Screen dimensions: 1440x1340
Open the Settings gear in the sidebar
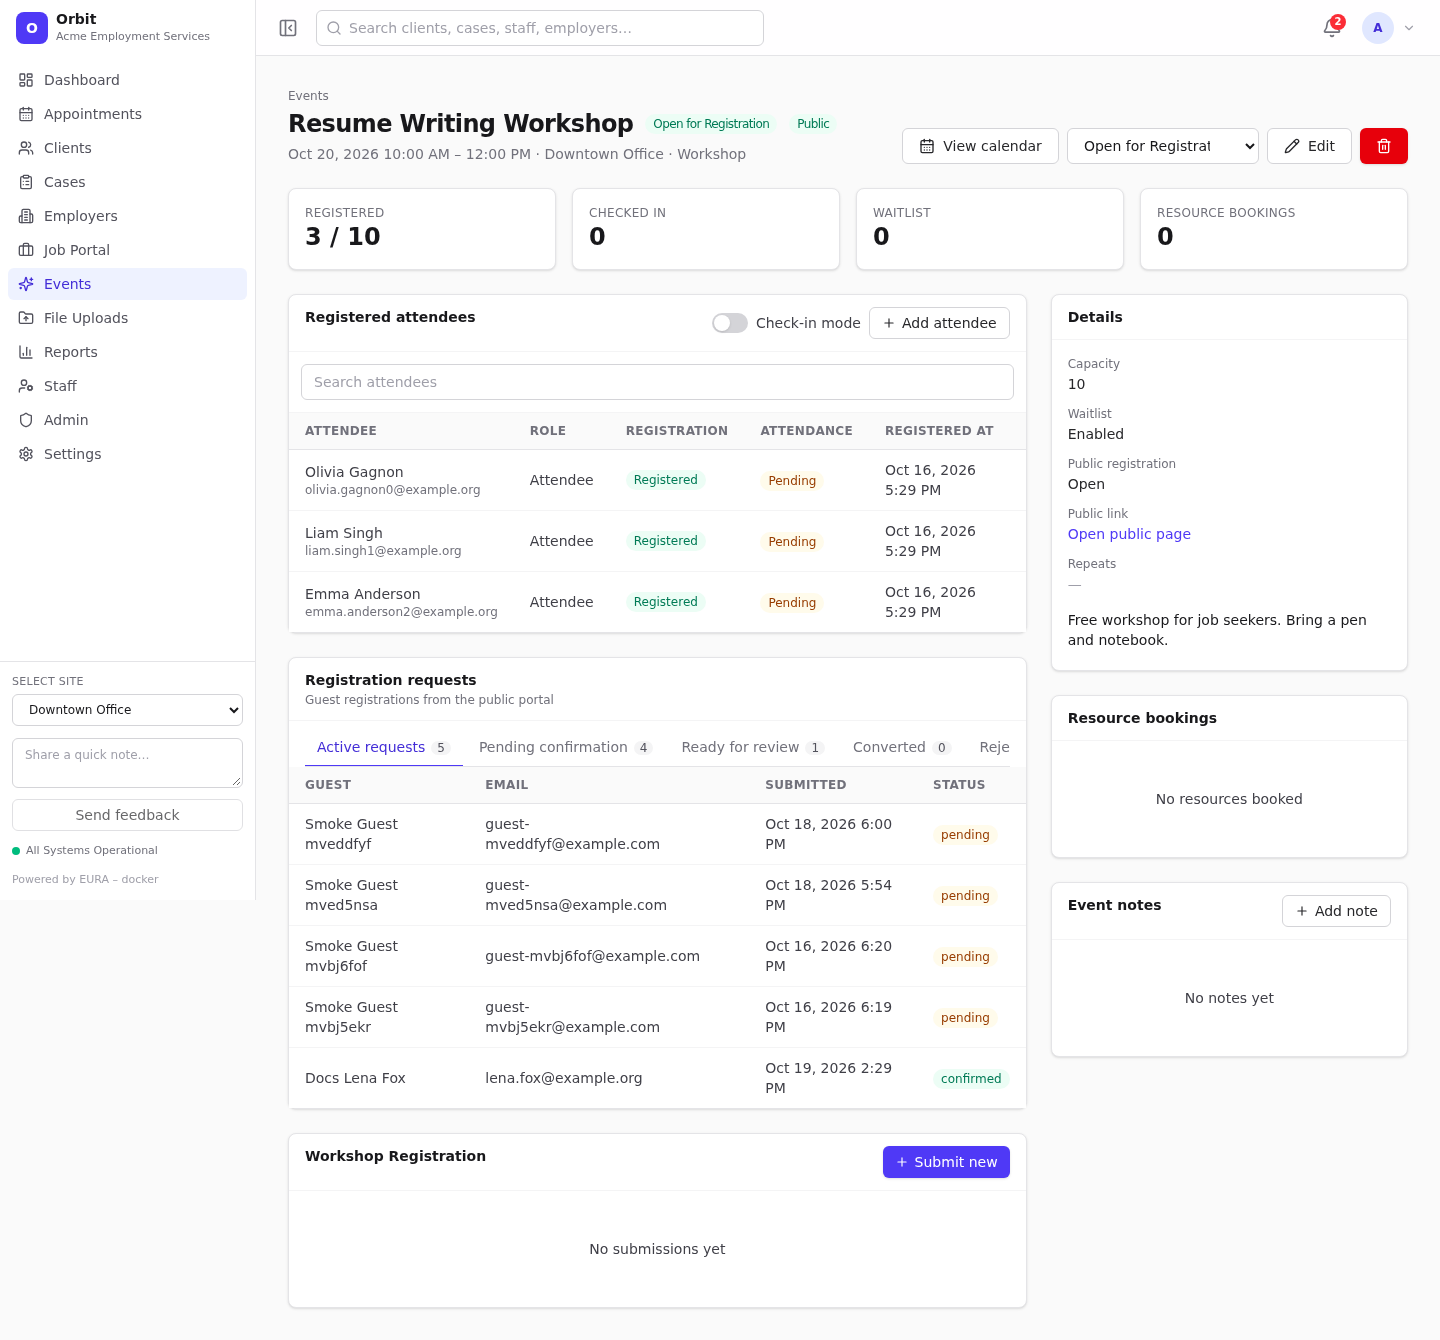coord(26,454)
